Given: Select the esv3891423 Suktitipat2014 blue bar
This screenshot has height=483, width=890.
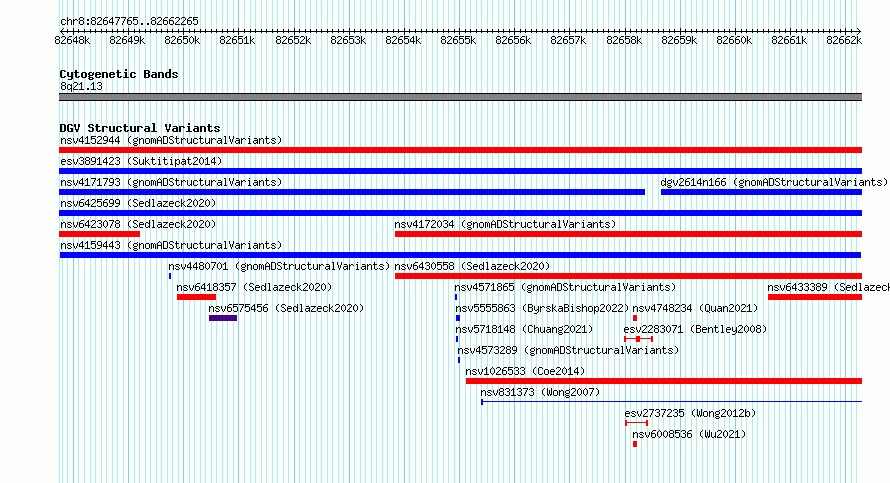Looking at the screenshot, I should [460, 171].
